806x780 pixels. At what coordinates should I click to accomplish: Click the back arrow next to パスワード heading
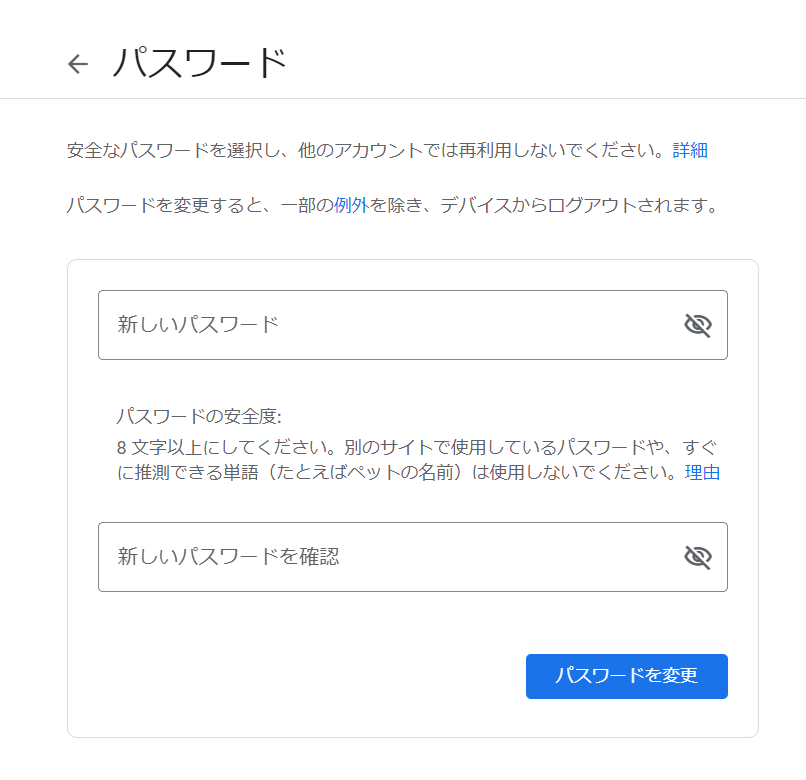77,63
